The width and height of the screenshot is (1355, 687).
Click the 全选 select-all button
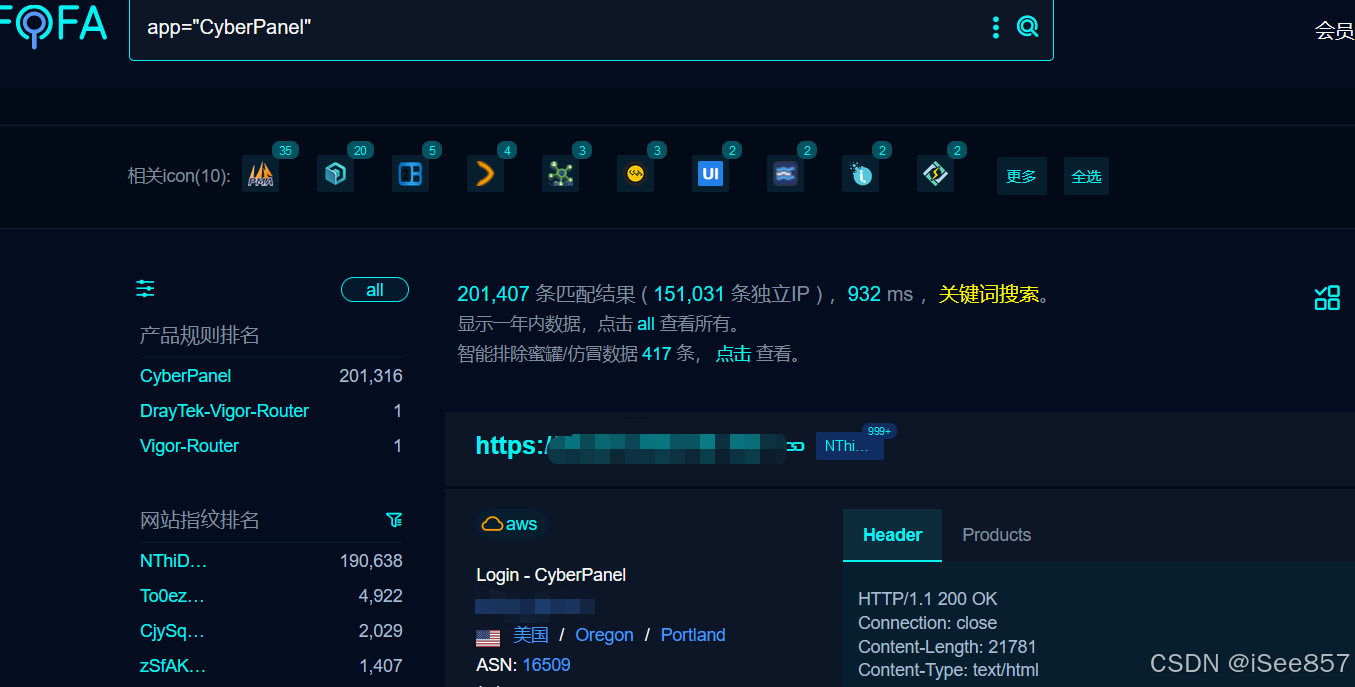[1086, 176]
